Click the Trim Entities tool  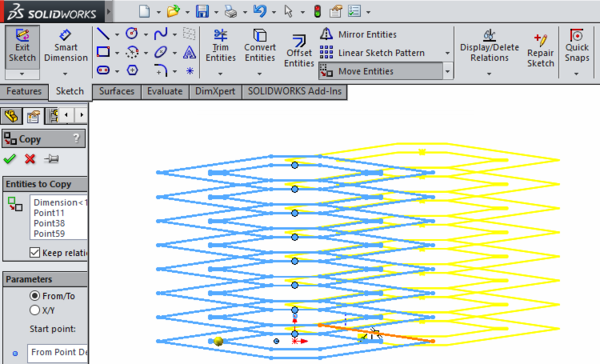[220, 46]
